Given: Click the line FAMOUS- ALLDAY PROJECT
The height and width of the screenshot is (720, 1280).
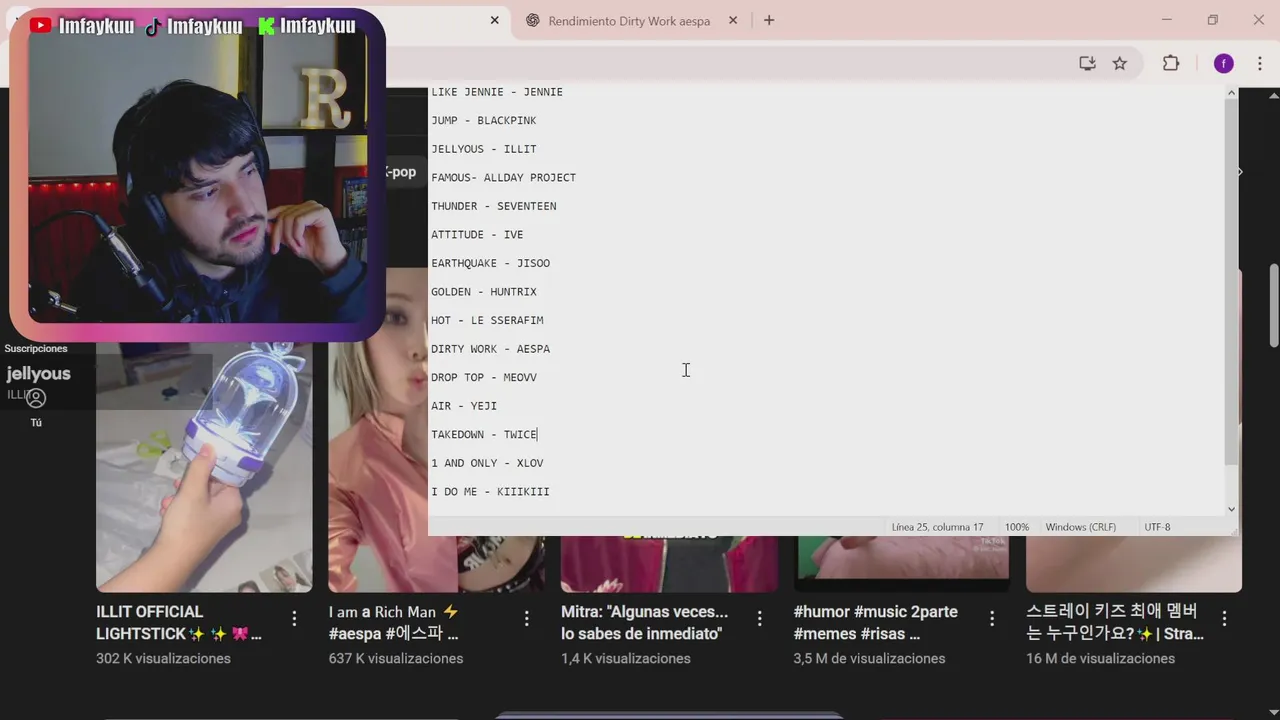Looking at the screenshot, I should [503, 178].
